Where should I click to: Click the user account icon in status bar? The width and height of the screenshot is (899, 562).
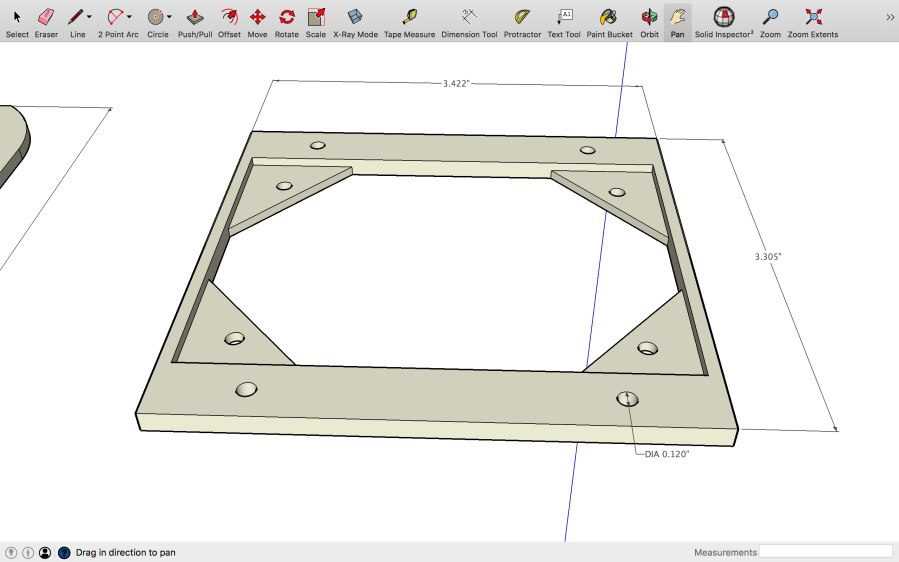pos(45,552)
